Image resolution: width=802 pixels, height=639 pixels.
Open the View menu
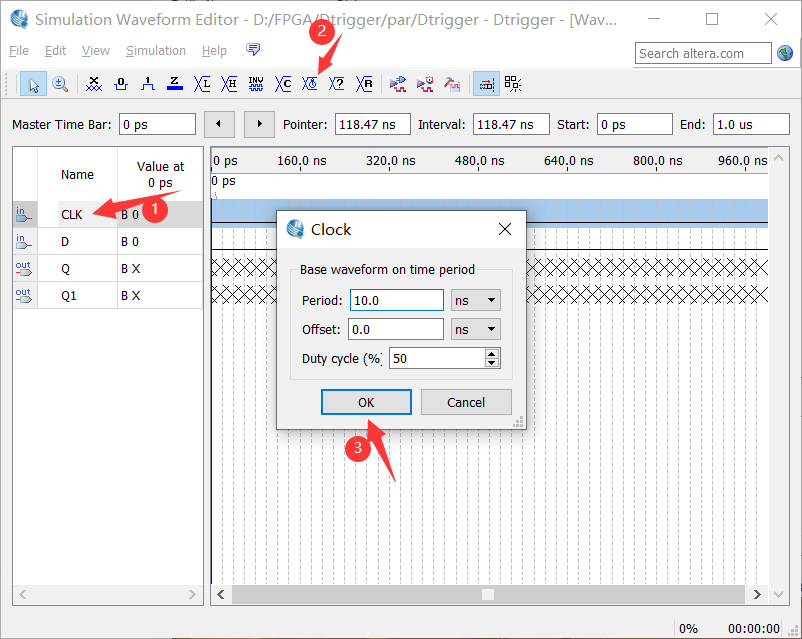(x=96, y=51)
